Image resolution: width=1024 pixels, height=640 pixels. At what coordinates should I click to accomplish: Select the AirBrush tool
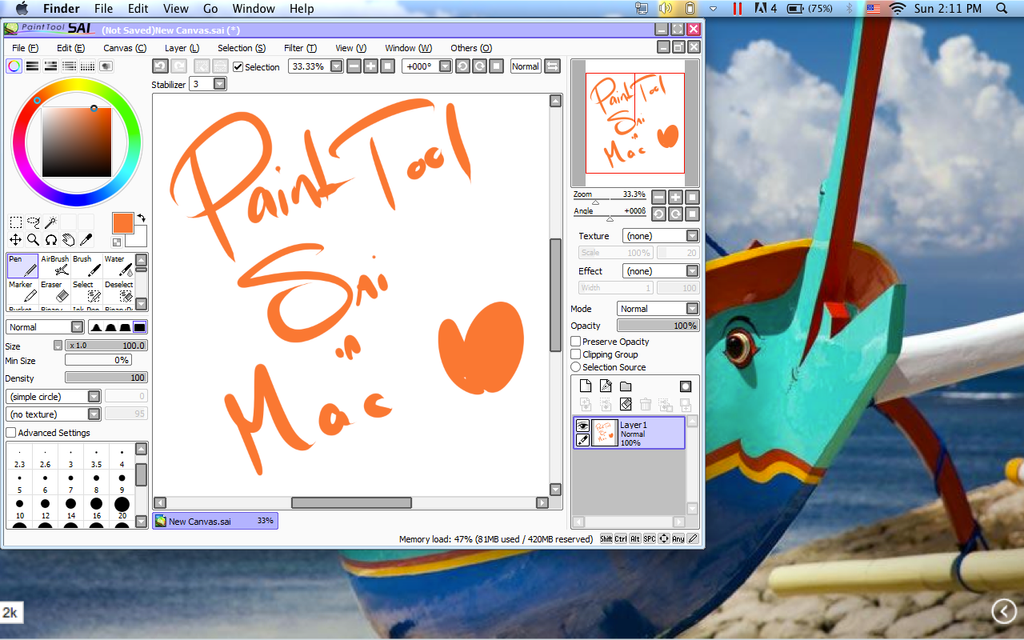pyautogui.click(x=55, y=266)
